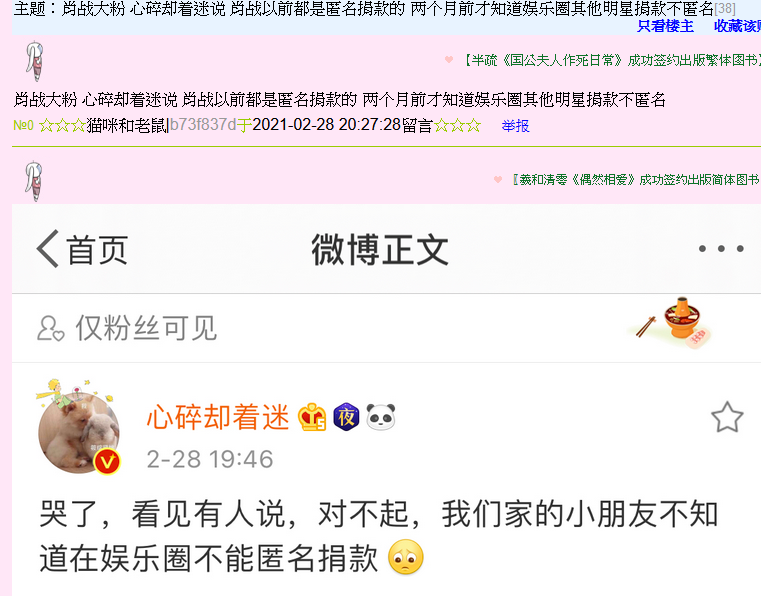
Task: Report the post with 举报
Action: click(515, 126)
